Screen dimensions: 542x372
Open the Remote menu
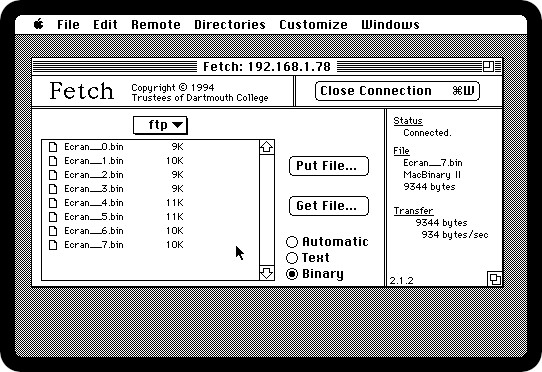click(156, 25)
